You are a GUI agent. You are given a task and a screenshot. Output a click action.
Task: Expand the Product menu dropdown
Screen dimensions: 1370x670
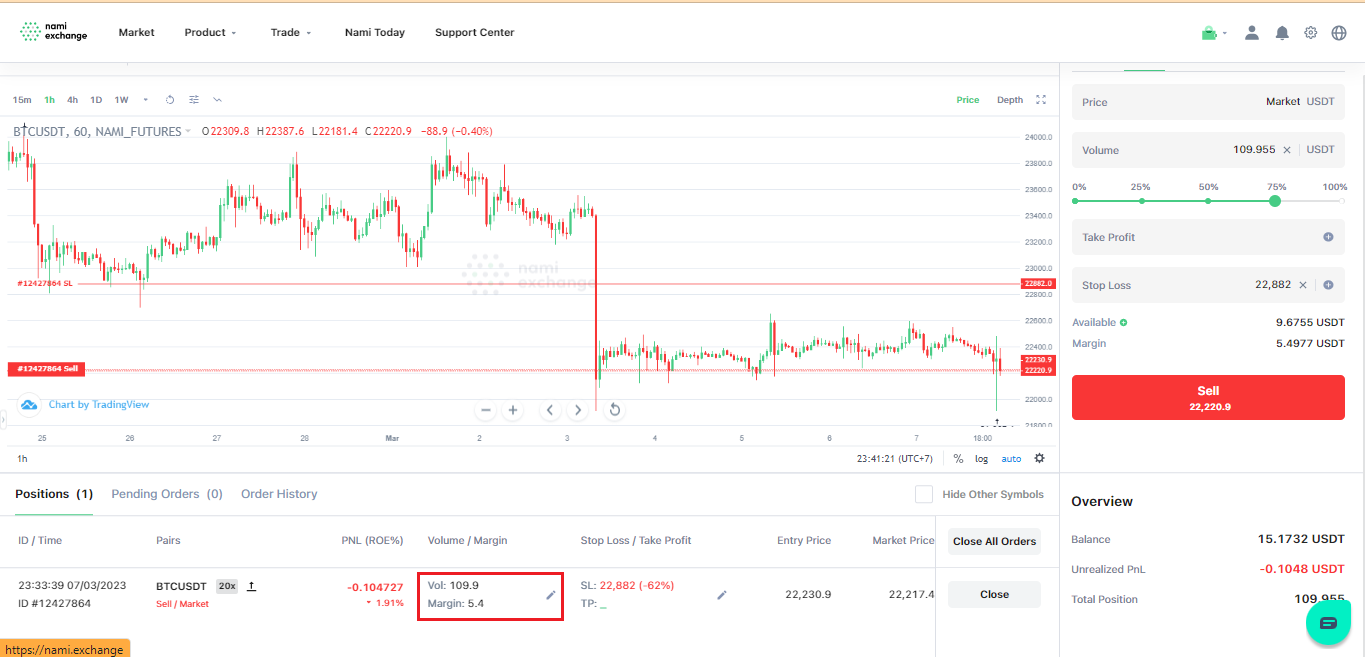click(210, 33)
